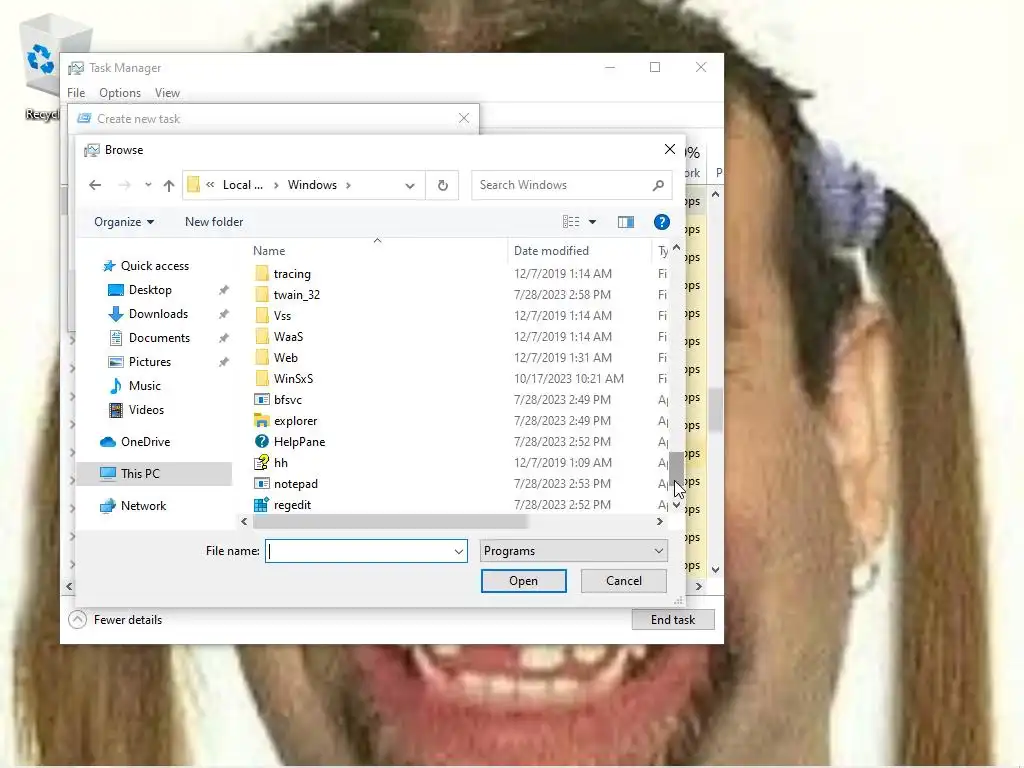Open the blue Help question mark icon
Image resolution: width=1024 pixels, height=768 pixels.
click(662, 222)
